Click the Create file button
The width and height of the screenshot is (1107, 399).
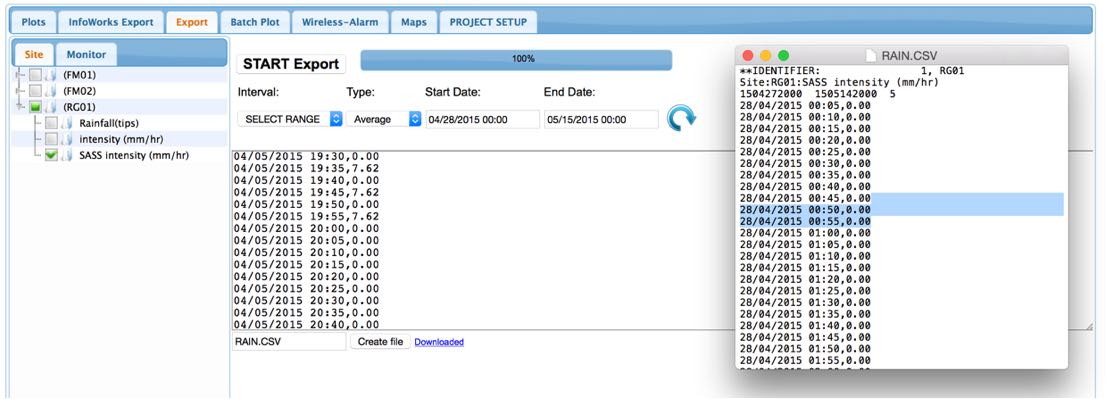(381, 342)
